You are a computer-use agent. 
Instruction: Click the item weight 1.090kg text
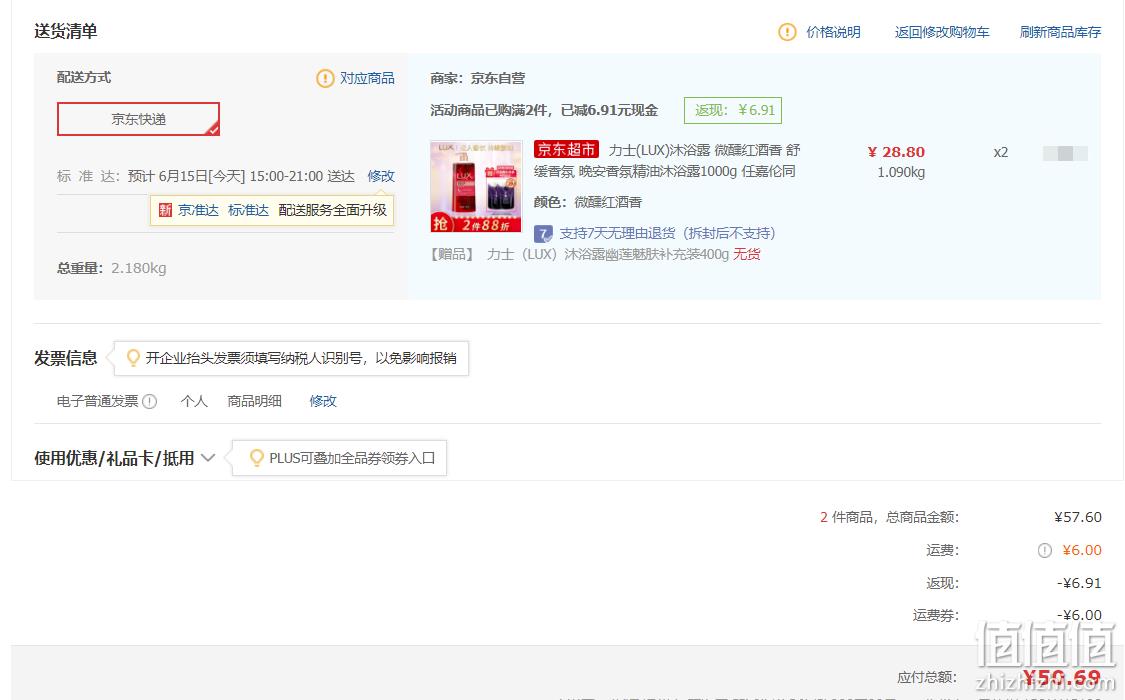click(x=901, y=173)
